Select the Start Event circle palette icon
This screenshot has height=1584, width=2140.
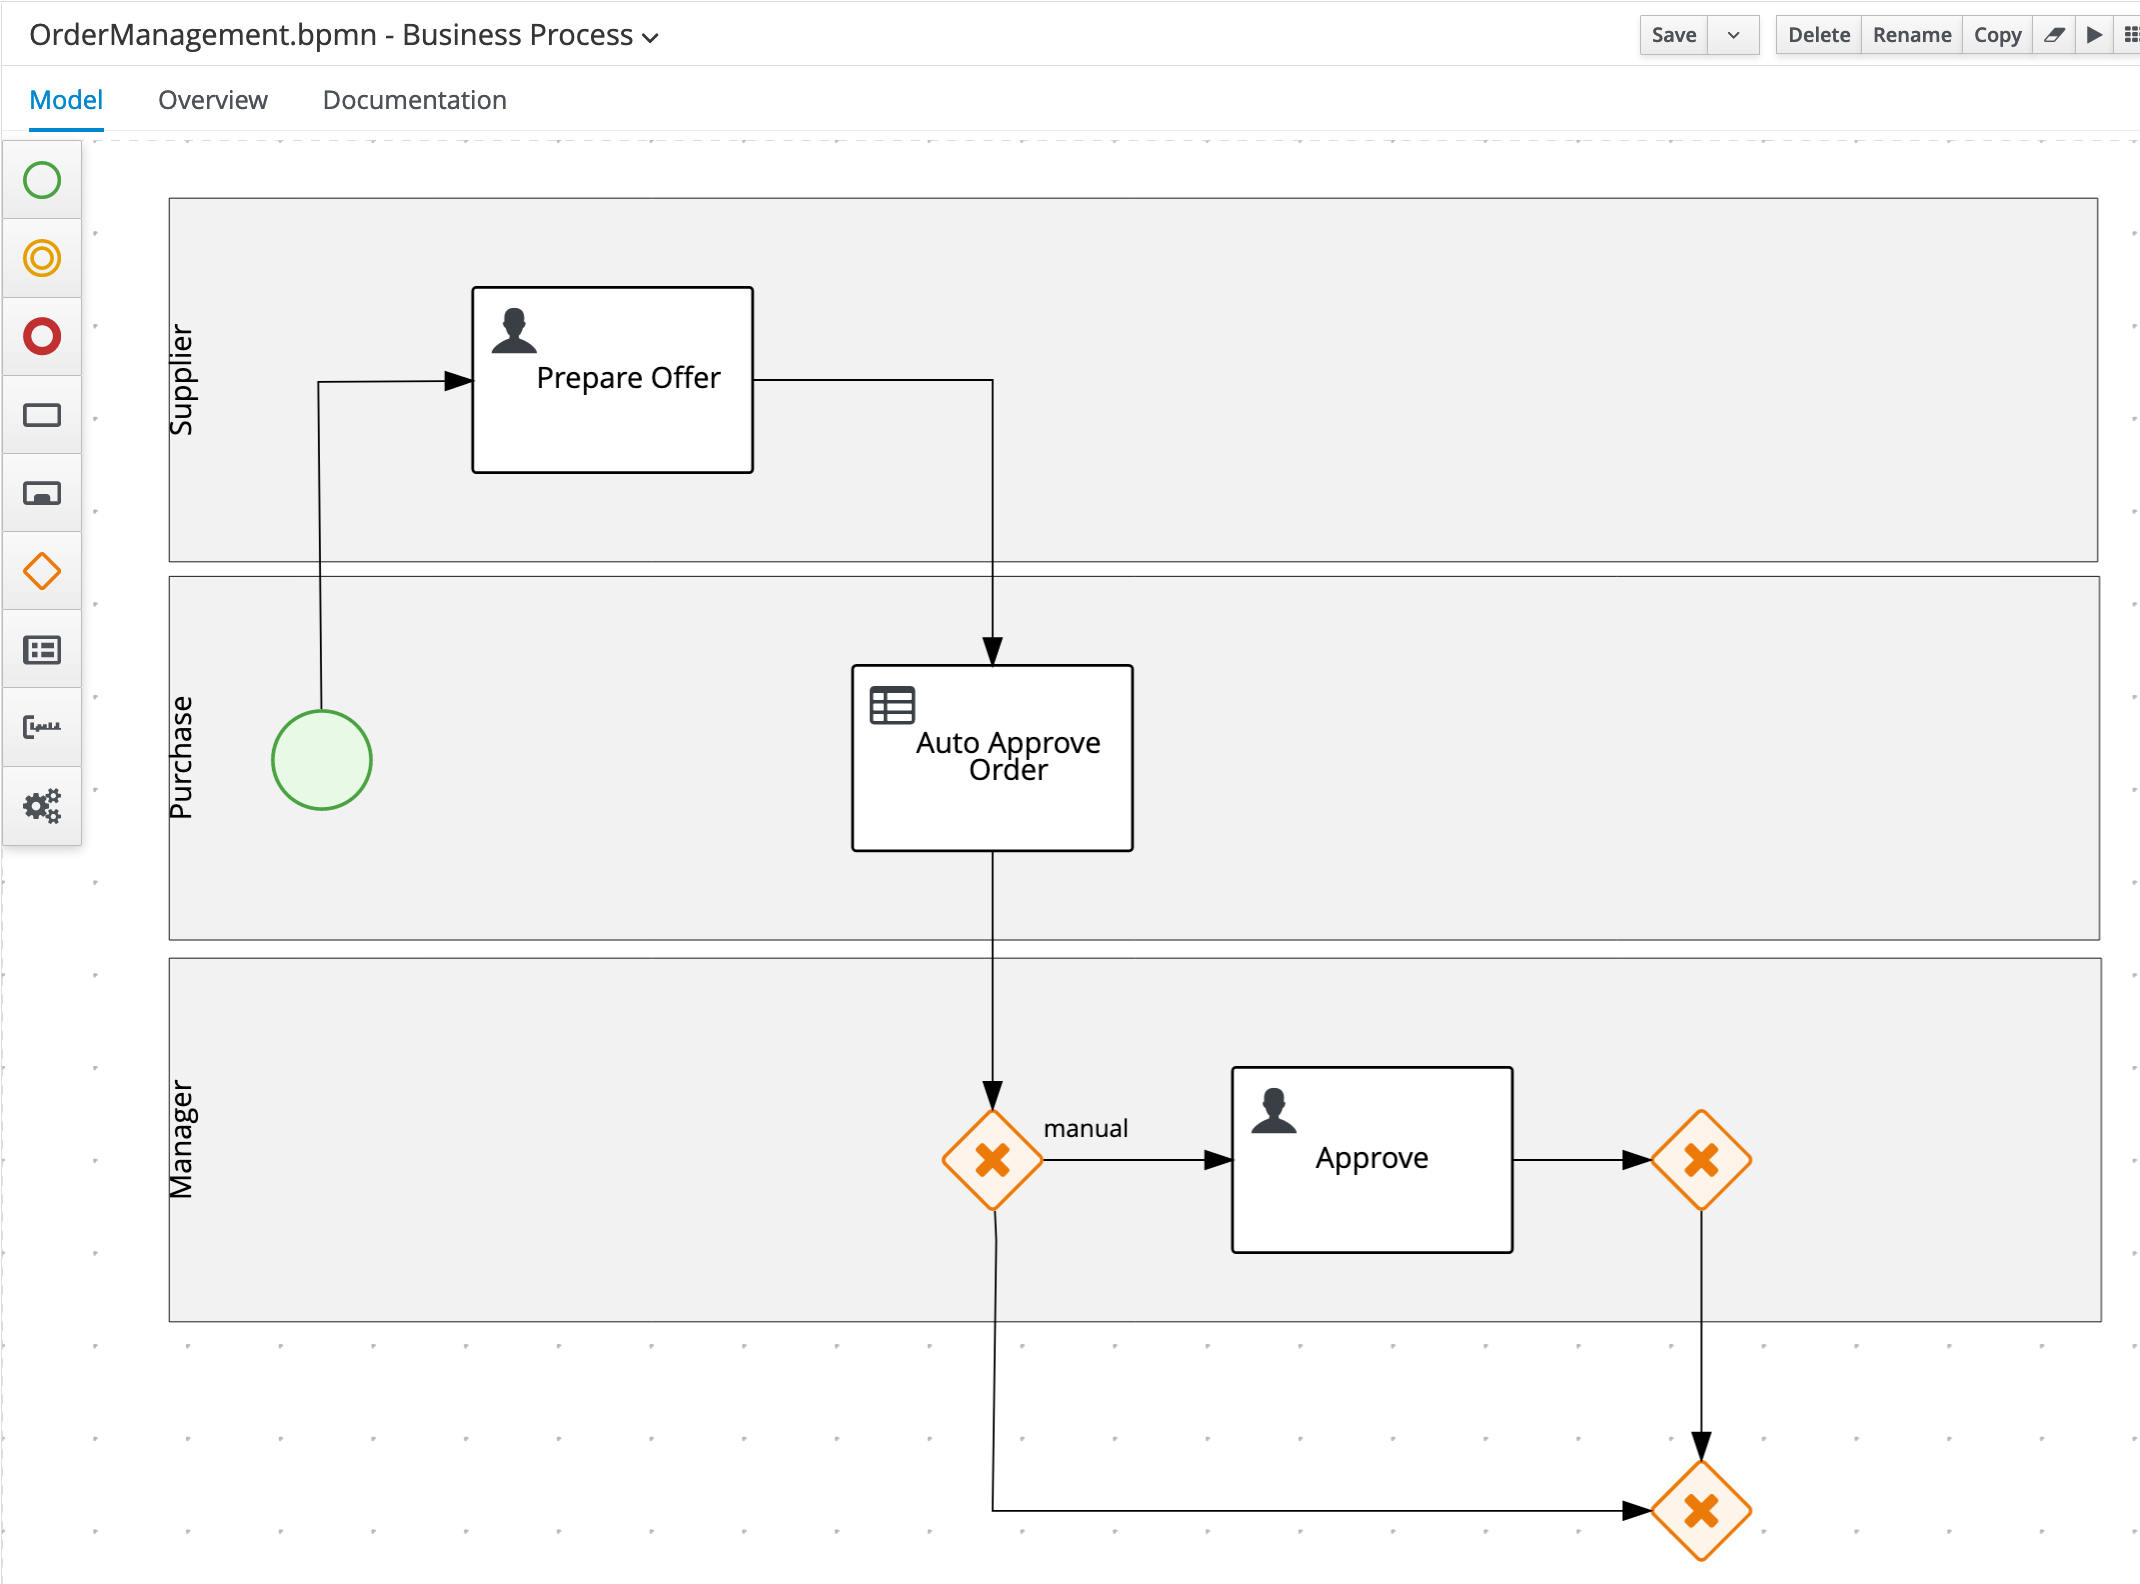(42, 181)
